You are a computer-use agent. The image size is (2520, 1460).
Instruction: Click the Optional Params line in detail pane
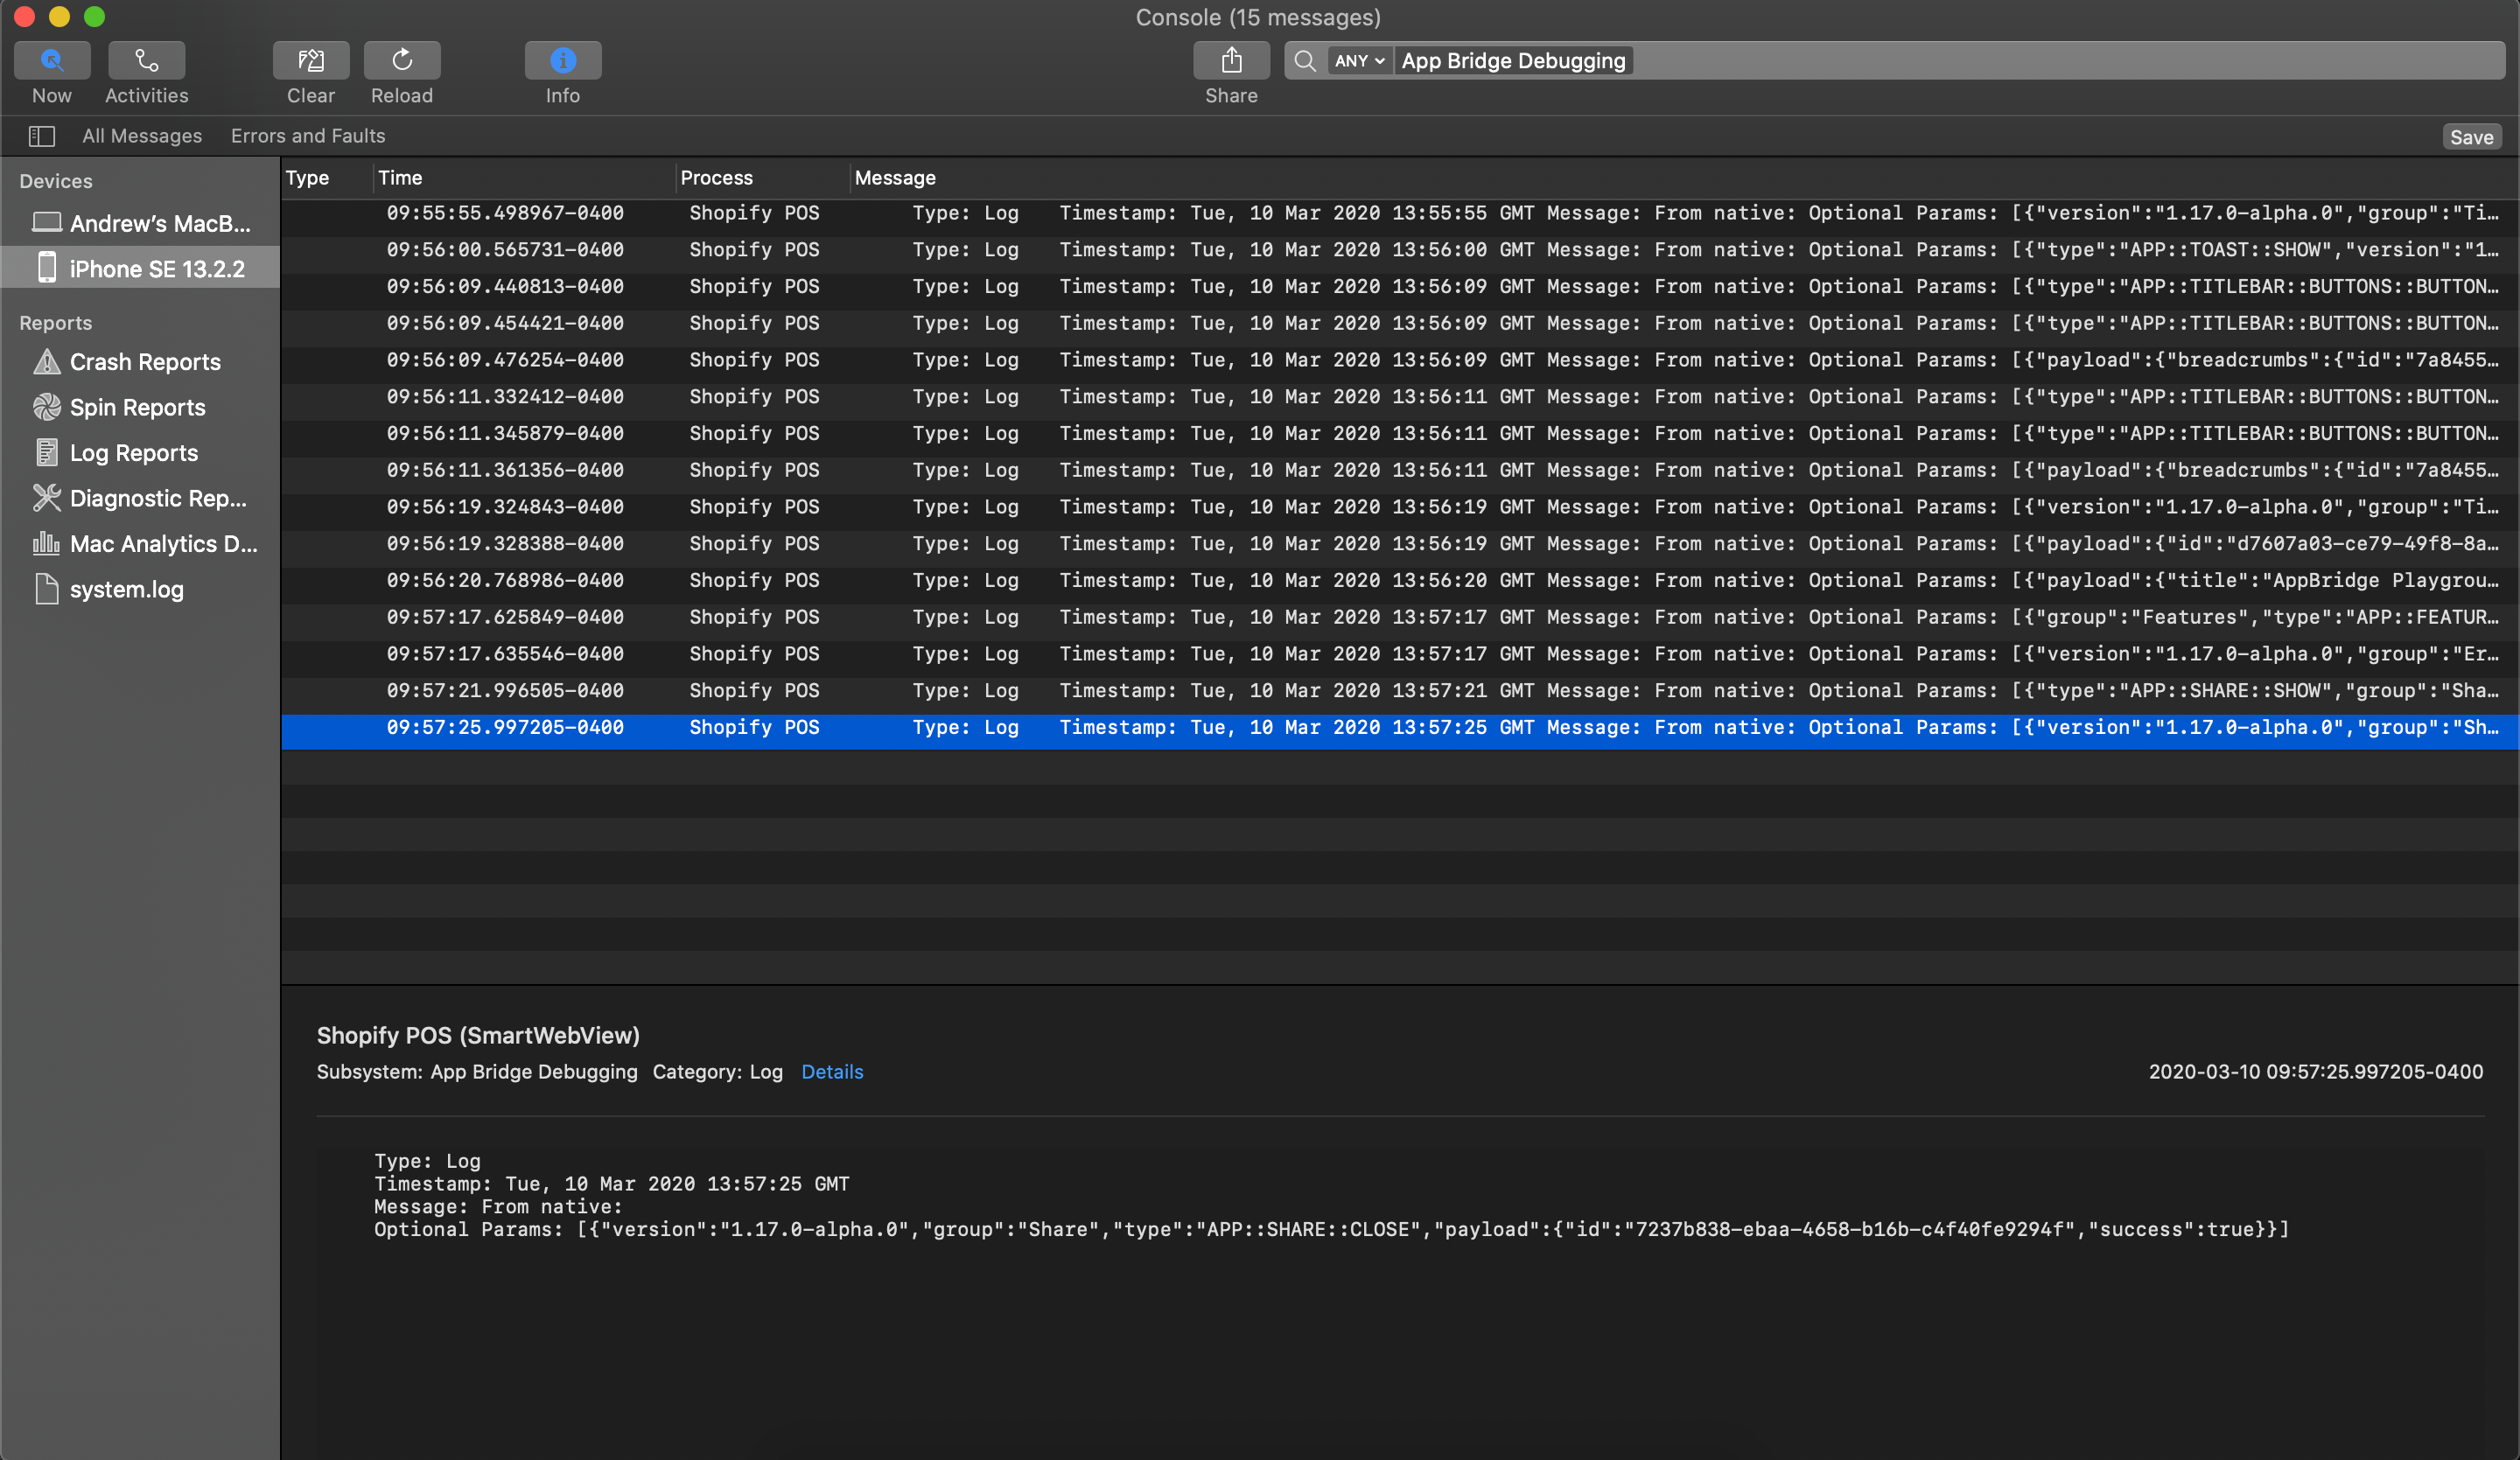coord(1331,1229)
